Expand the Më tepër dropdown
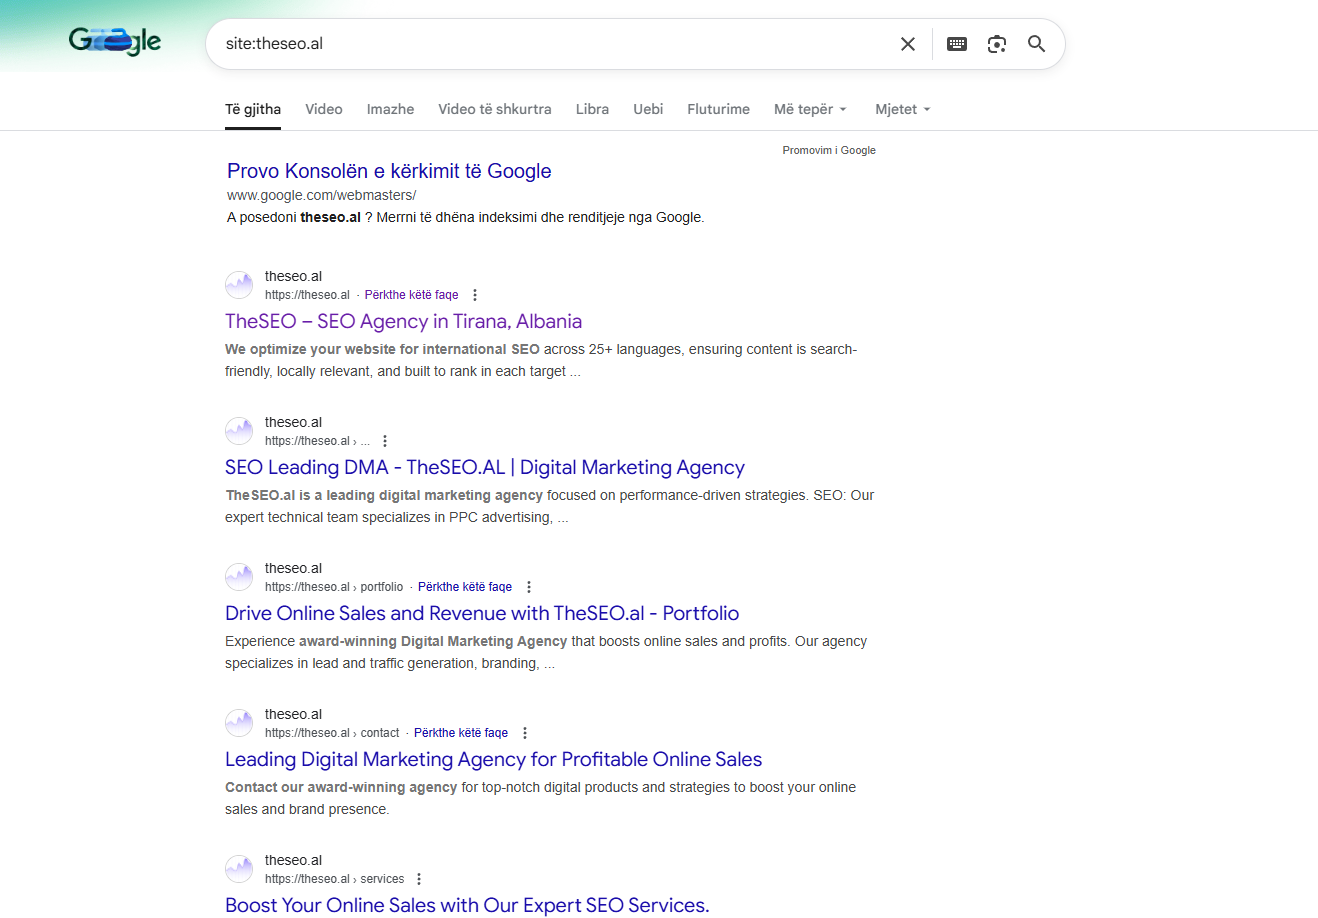 point(810,109)
